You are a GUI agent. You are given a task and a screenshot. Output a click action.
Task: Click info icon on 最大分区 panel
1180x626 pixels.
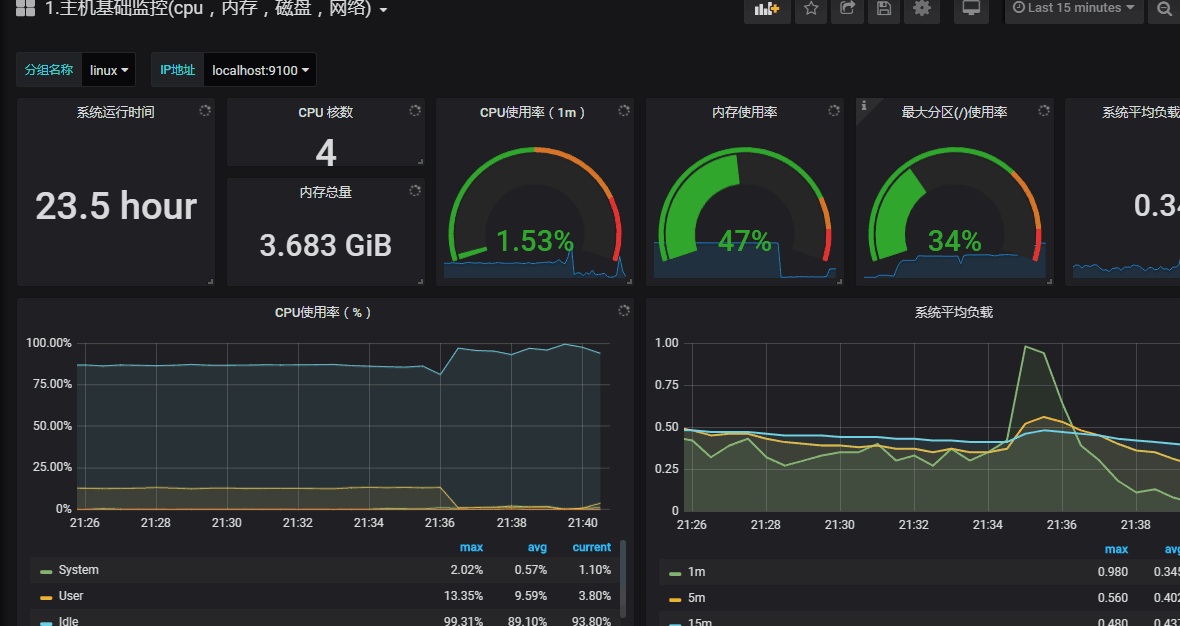864,105
